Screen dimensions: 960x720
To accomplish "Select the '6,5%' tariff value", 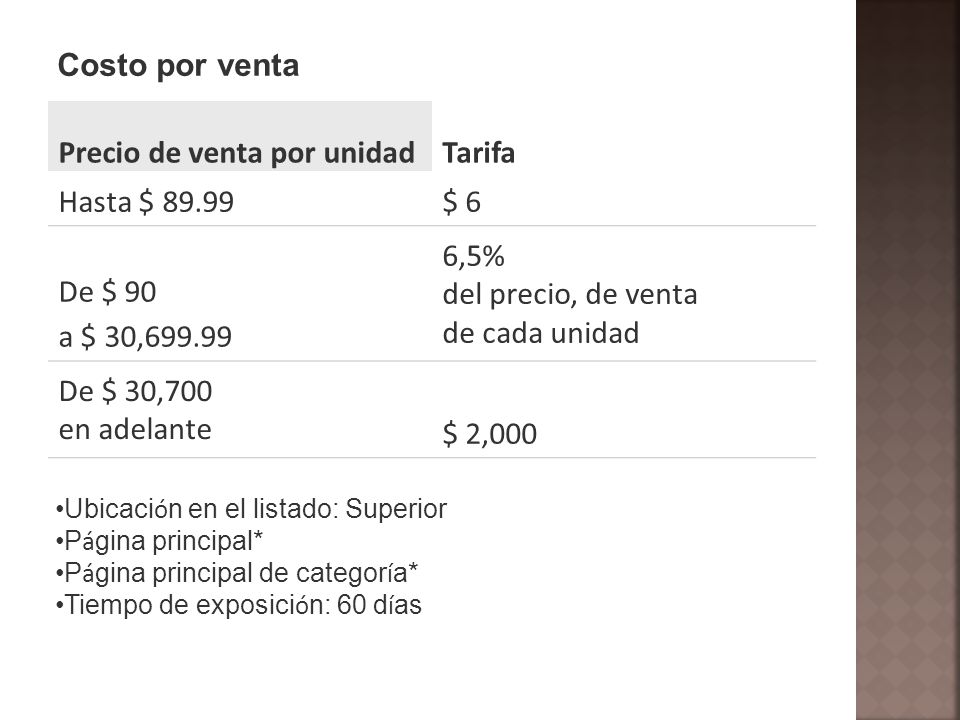I will click(x=473, y=256).
